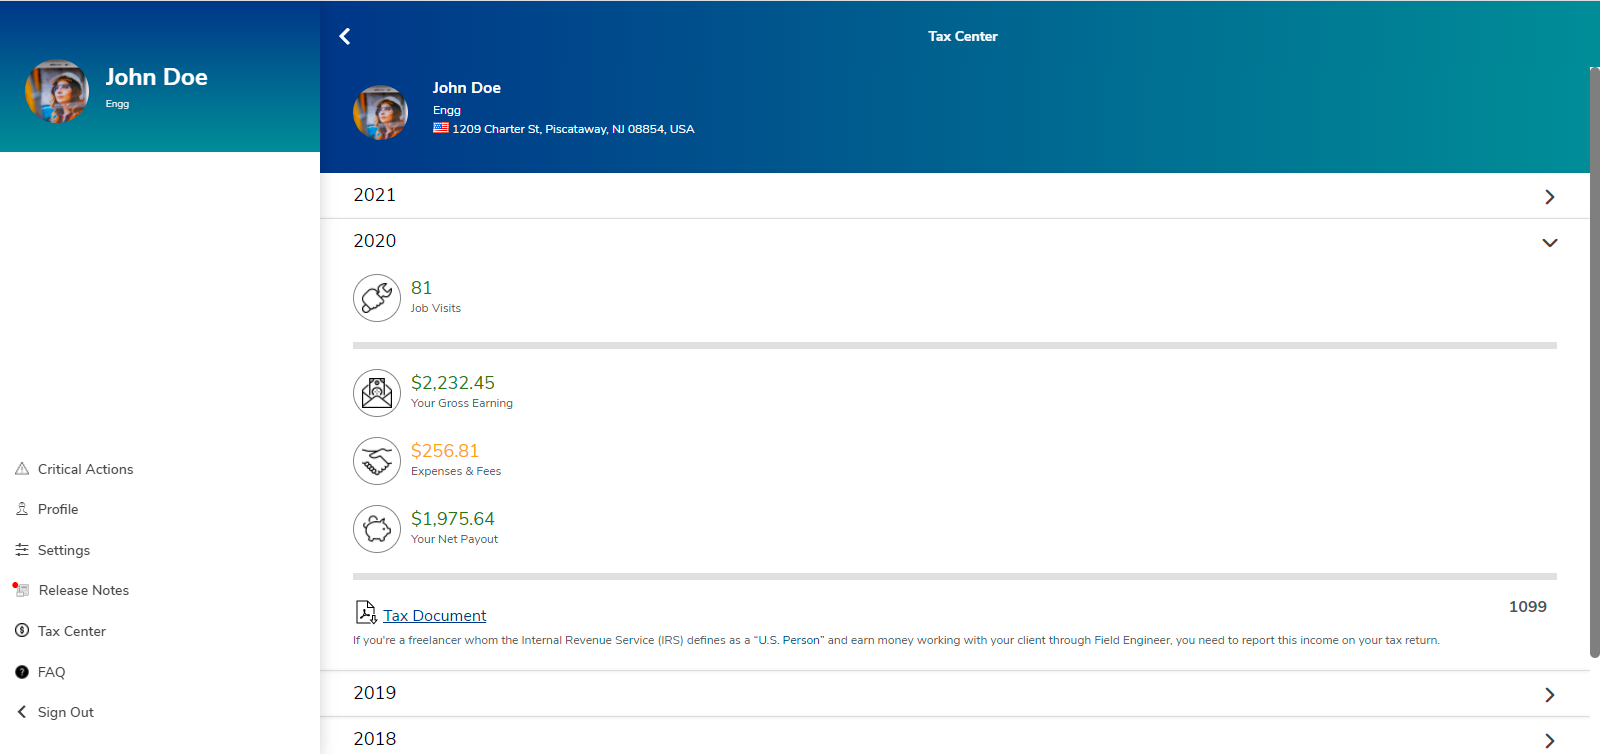Open Release Notes in the sidebar
The image size is (1600, 754).
click(x=84, y=590)
